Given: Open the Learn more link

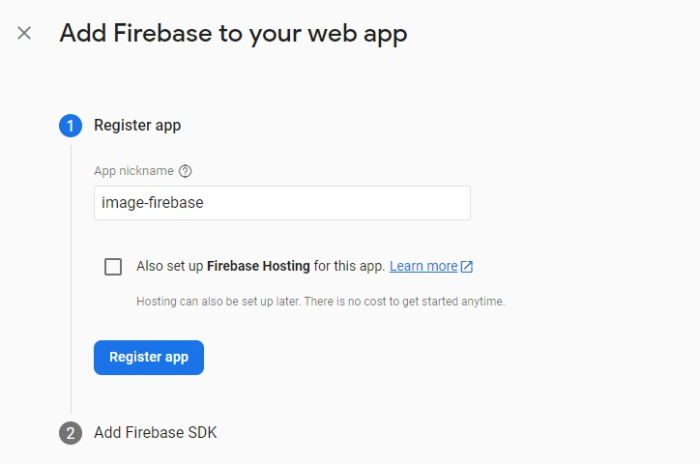Looking at the screenshot, I should [423, 267].
